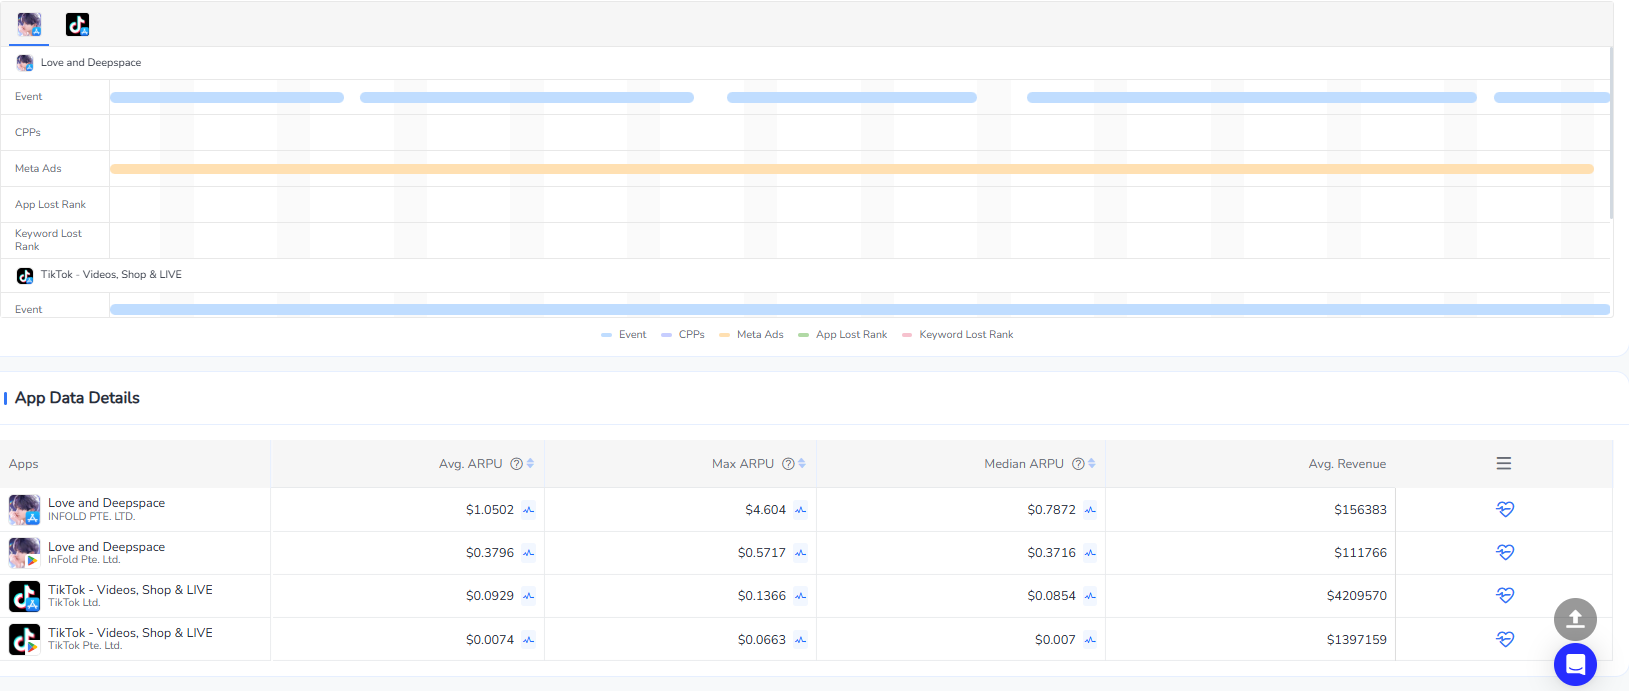Click the CPPs timeline row label
Image resolution: width=1629 pixels, height=691 pixels.
[x=28, y=133]
